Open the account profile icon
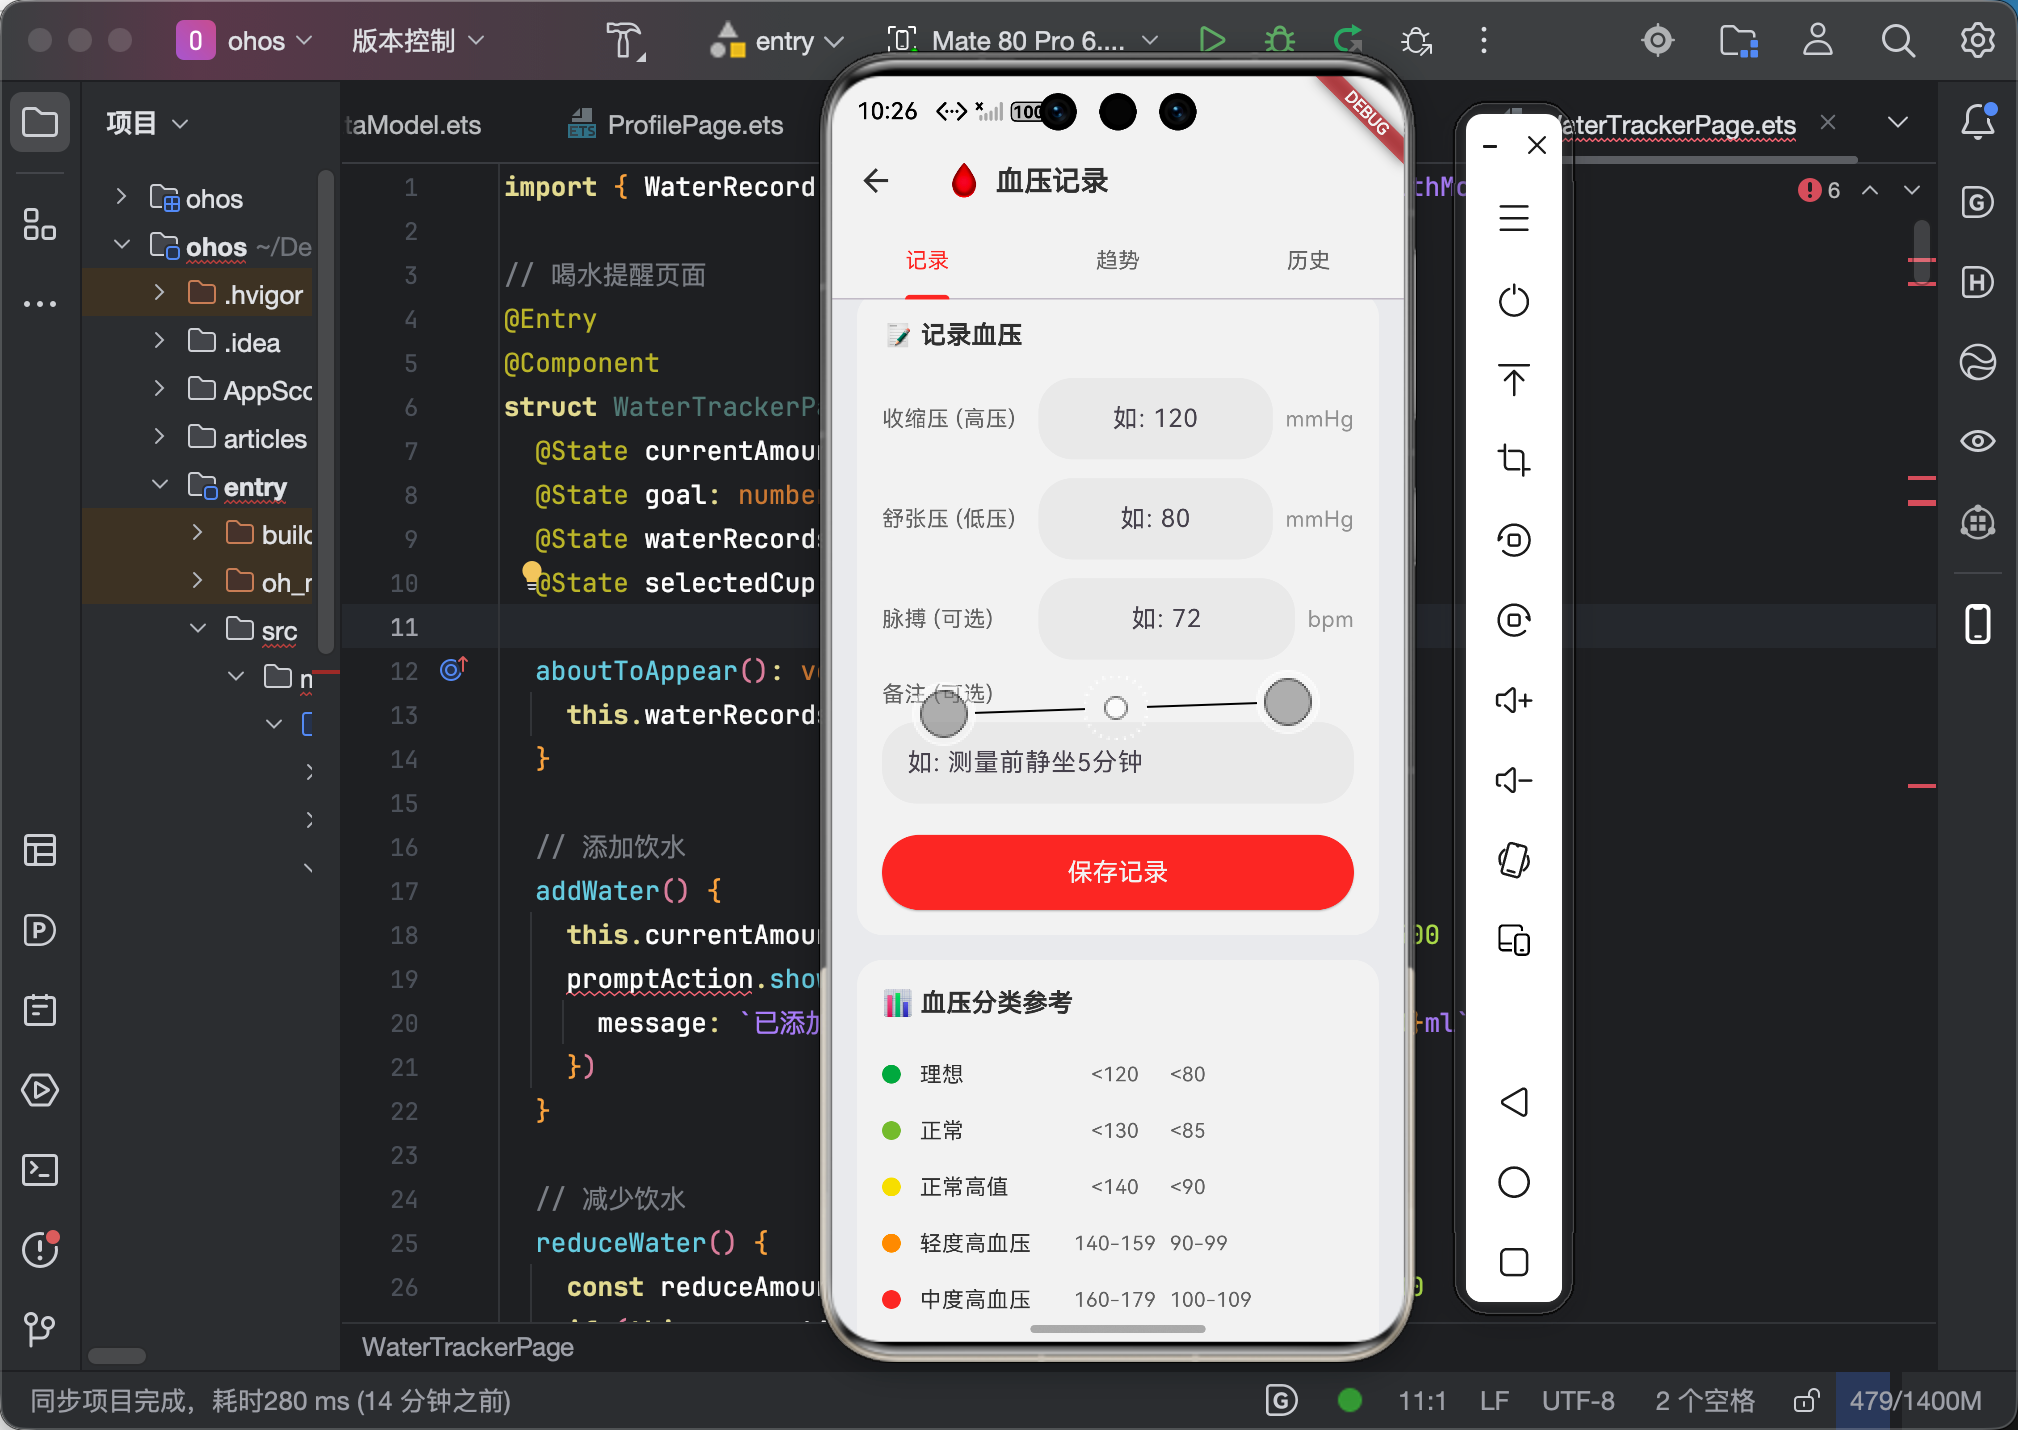Screen dimensions: 2018x1430 pyautogui.click(x=1817, y=40)
